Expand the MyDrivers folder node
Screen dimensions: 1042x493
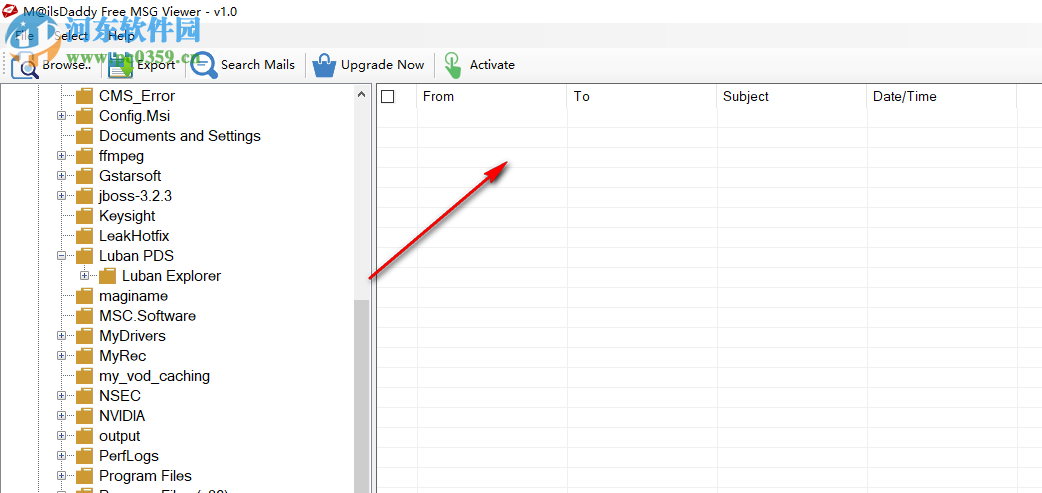point(62,336)
